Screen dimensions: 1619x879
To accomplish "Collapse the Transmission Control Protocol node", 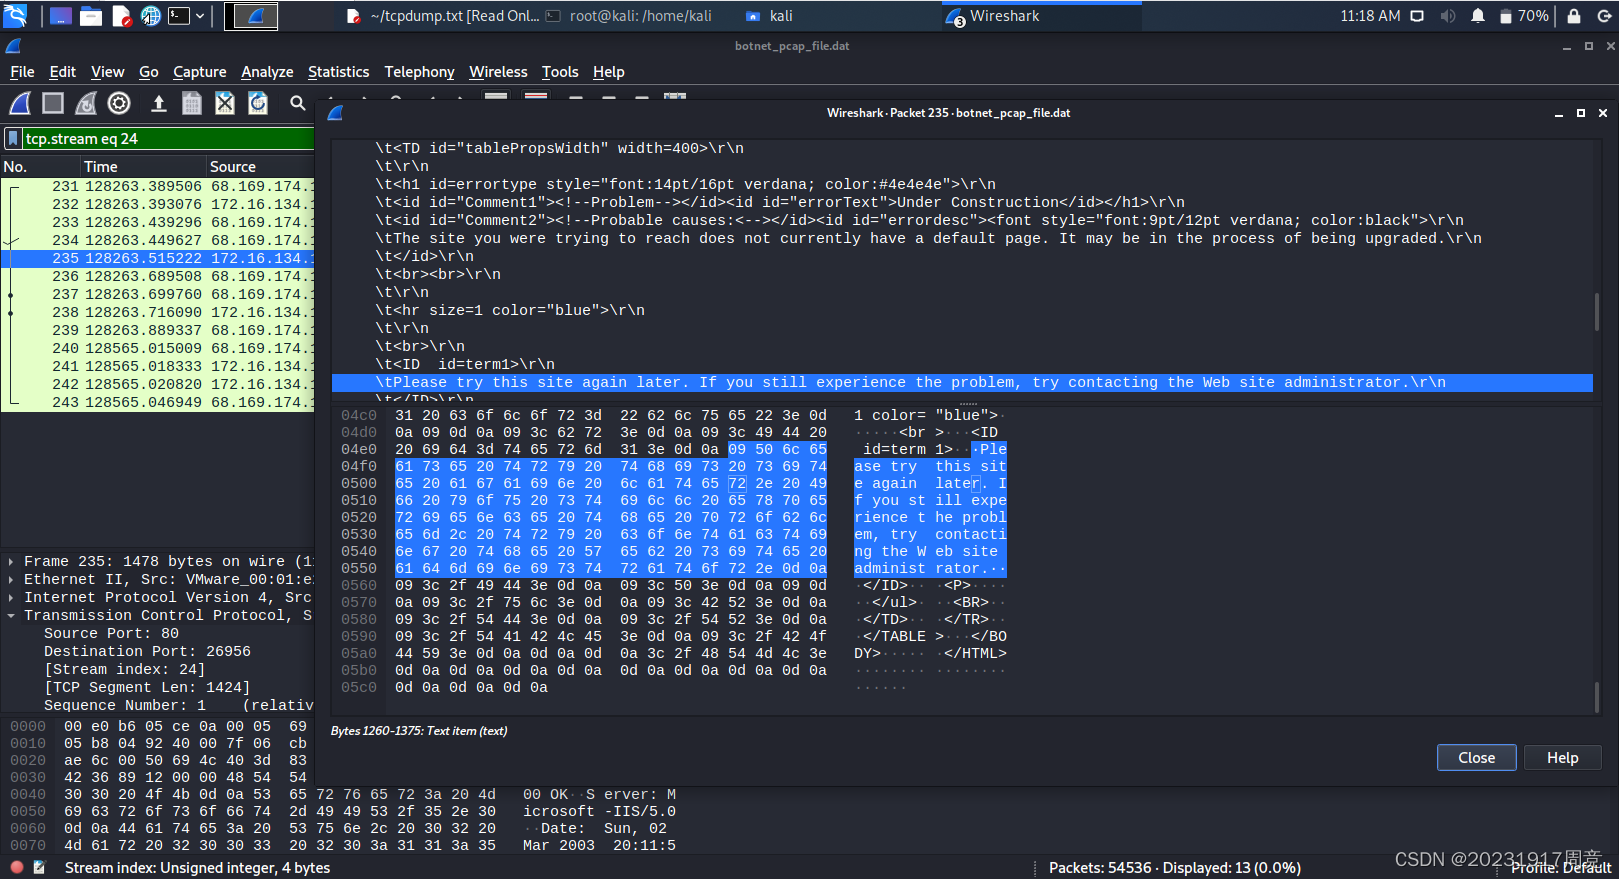I will (11, 616).
